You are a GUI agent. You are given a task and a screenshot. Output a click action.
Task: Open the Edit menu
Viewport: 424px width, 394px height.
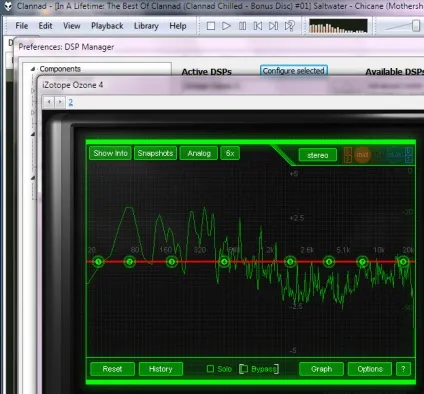click(x=45, y=26)
